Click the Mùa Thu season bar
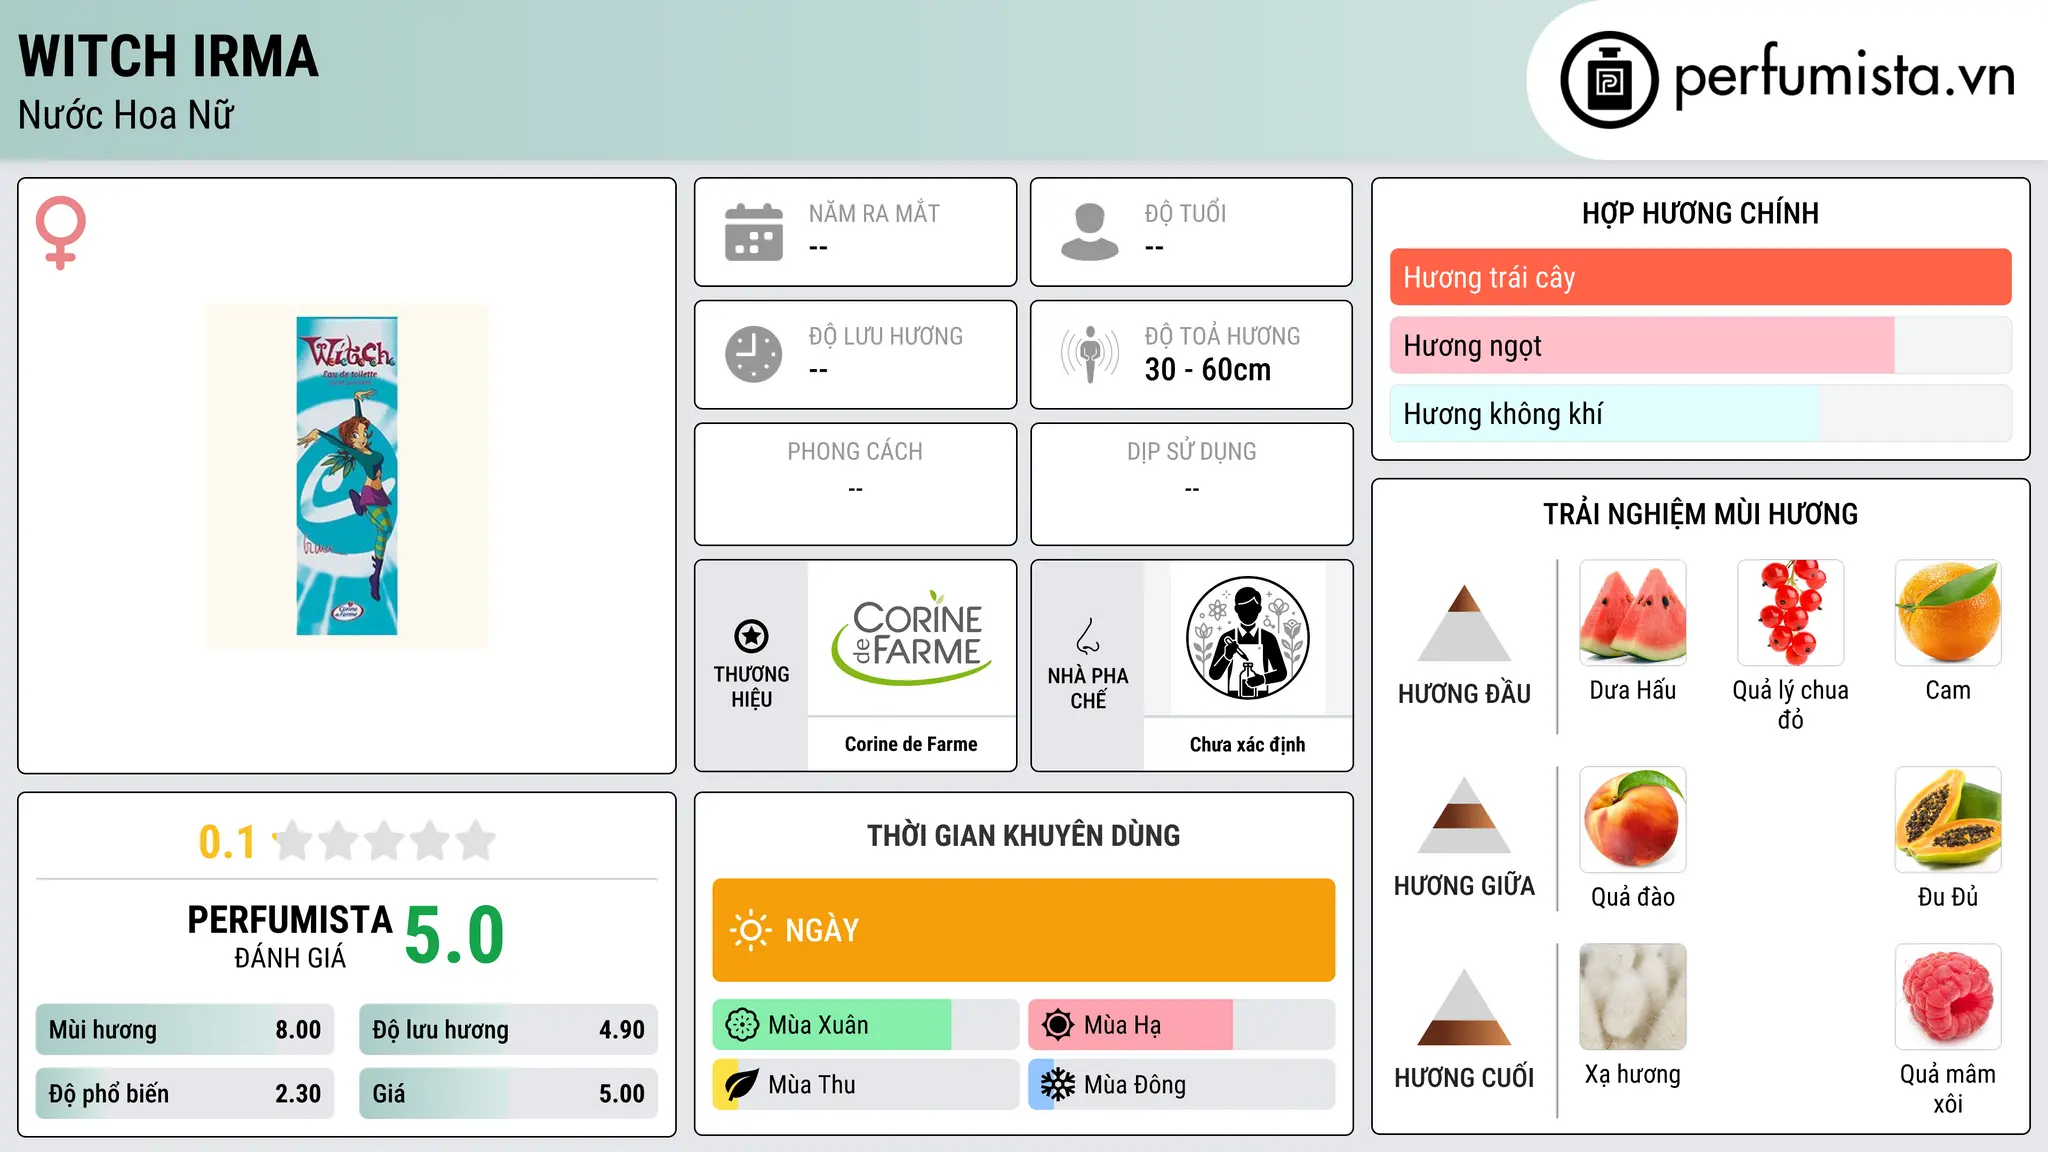The width and height of the screenshot is (2048, 1152). pos(865,1085)
